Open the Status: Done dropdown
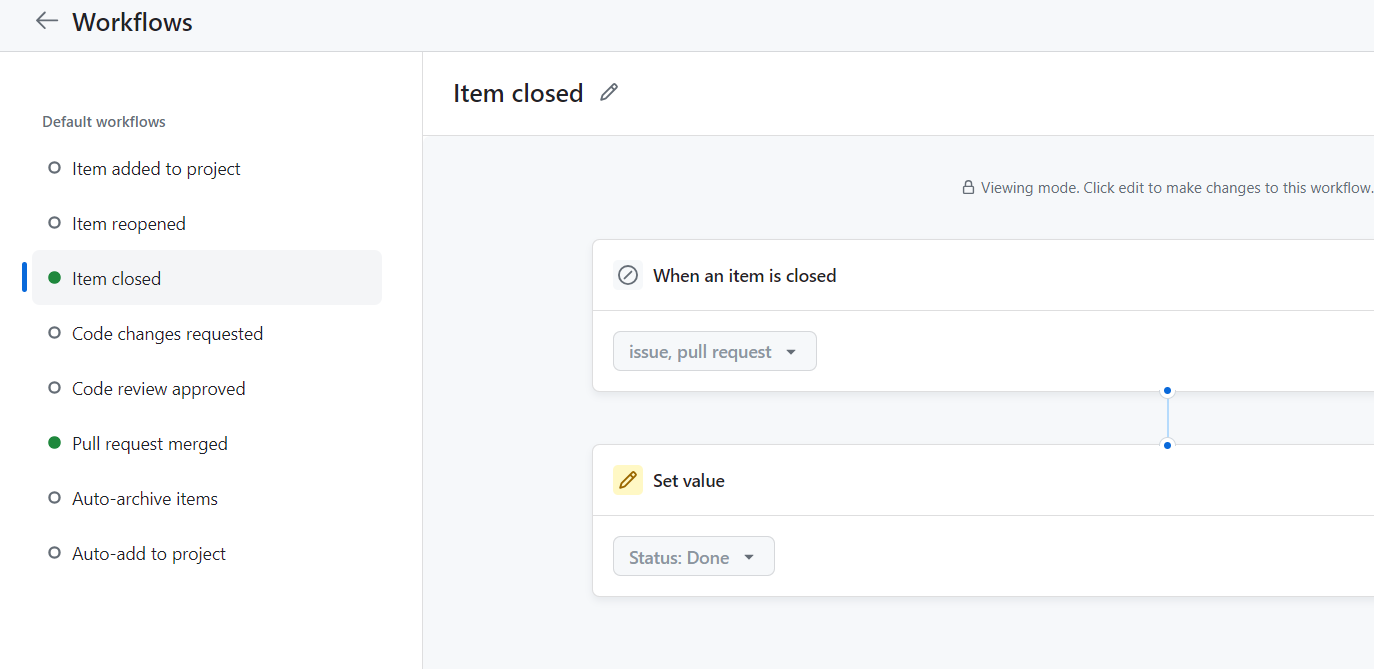The height and width of the screenshot is (669, 1374). (x=693, y=557)
